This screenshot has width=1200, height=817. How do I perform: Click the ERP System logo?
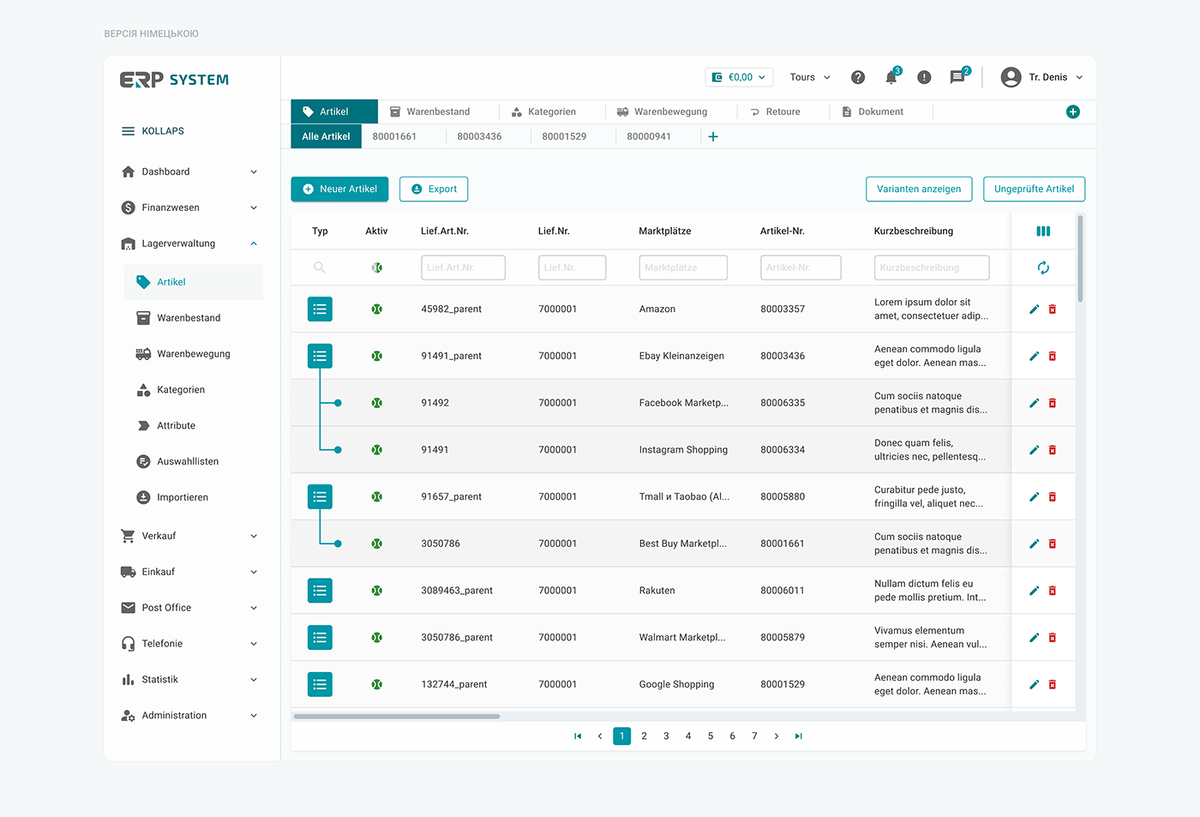tap(174, 80)
